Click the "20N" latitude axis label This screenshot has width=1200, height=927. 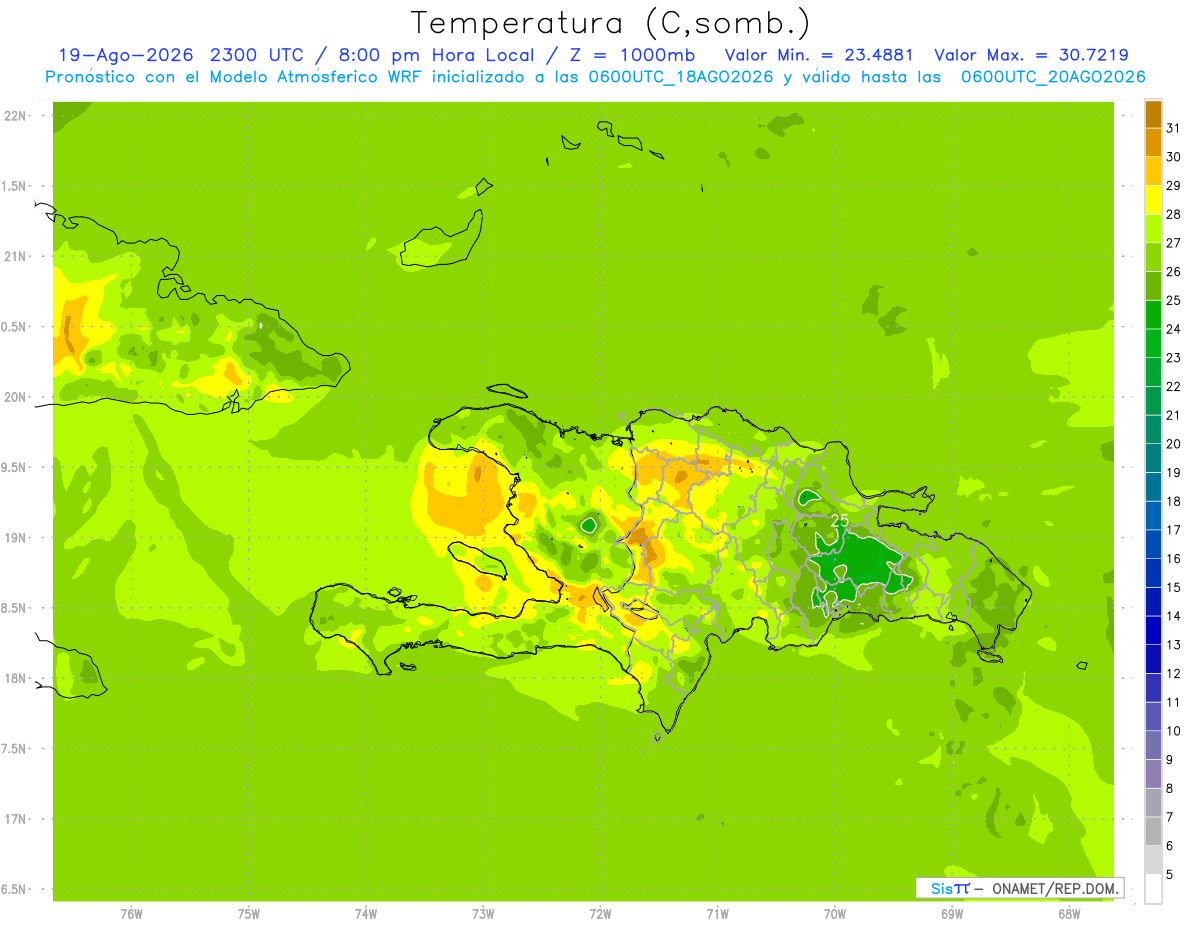tap(15, 397)
